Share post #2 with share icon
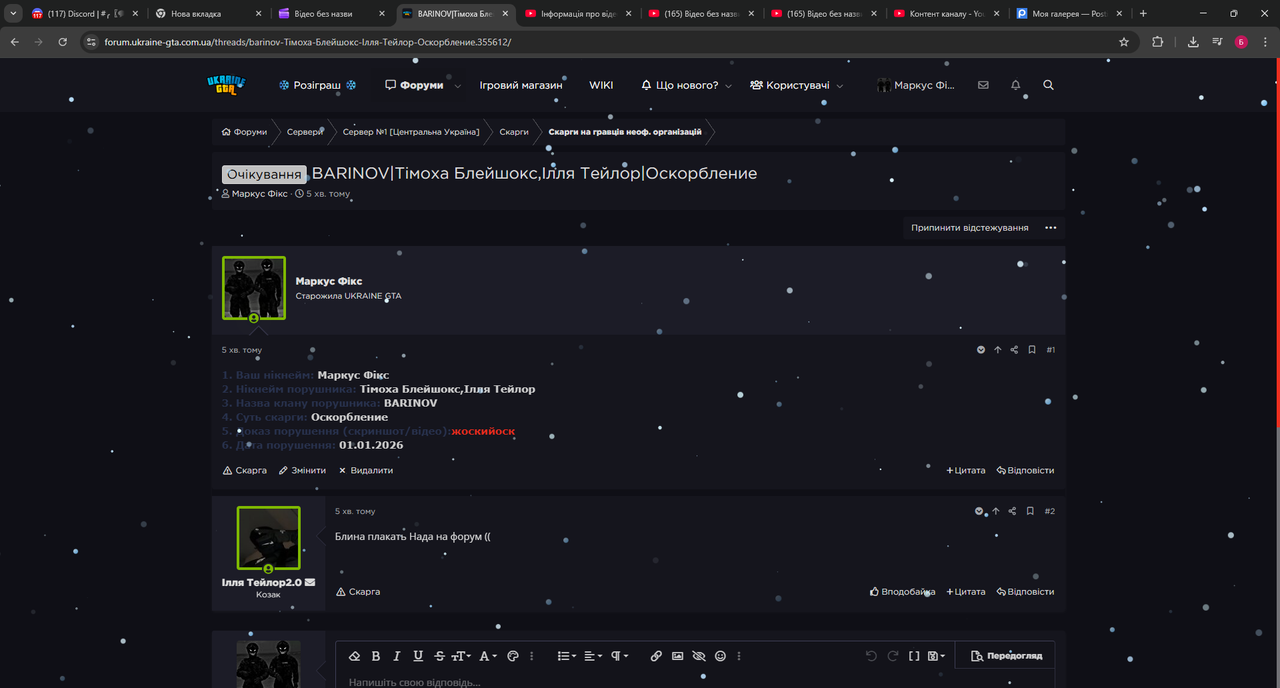Screen dimensions: 1280x688 (x=1012, y=511)
